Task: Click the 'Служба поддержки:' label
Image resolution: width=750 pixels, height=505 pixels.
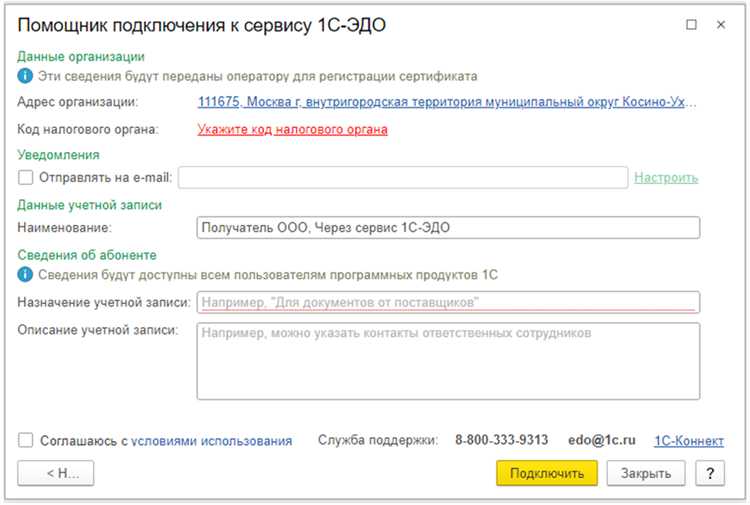Action: tap(378, 440)
